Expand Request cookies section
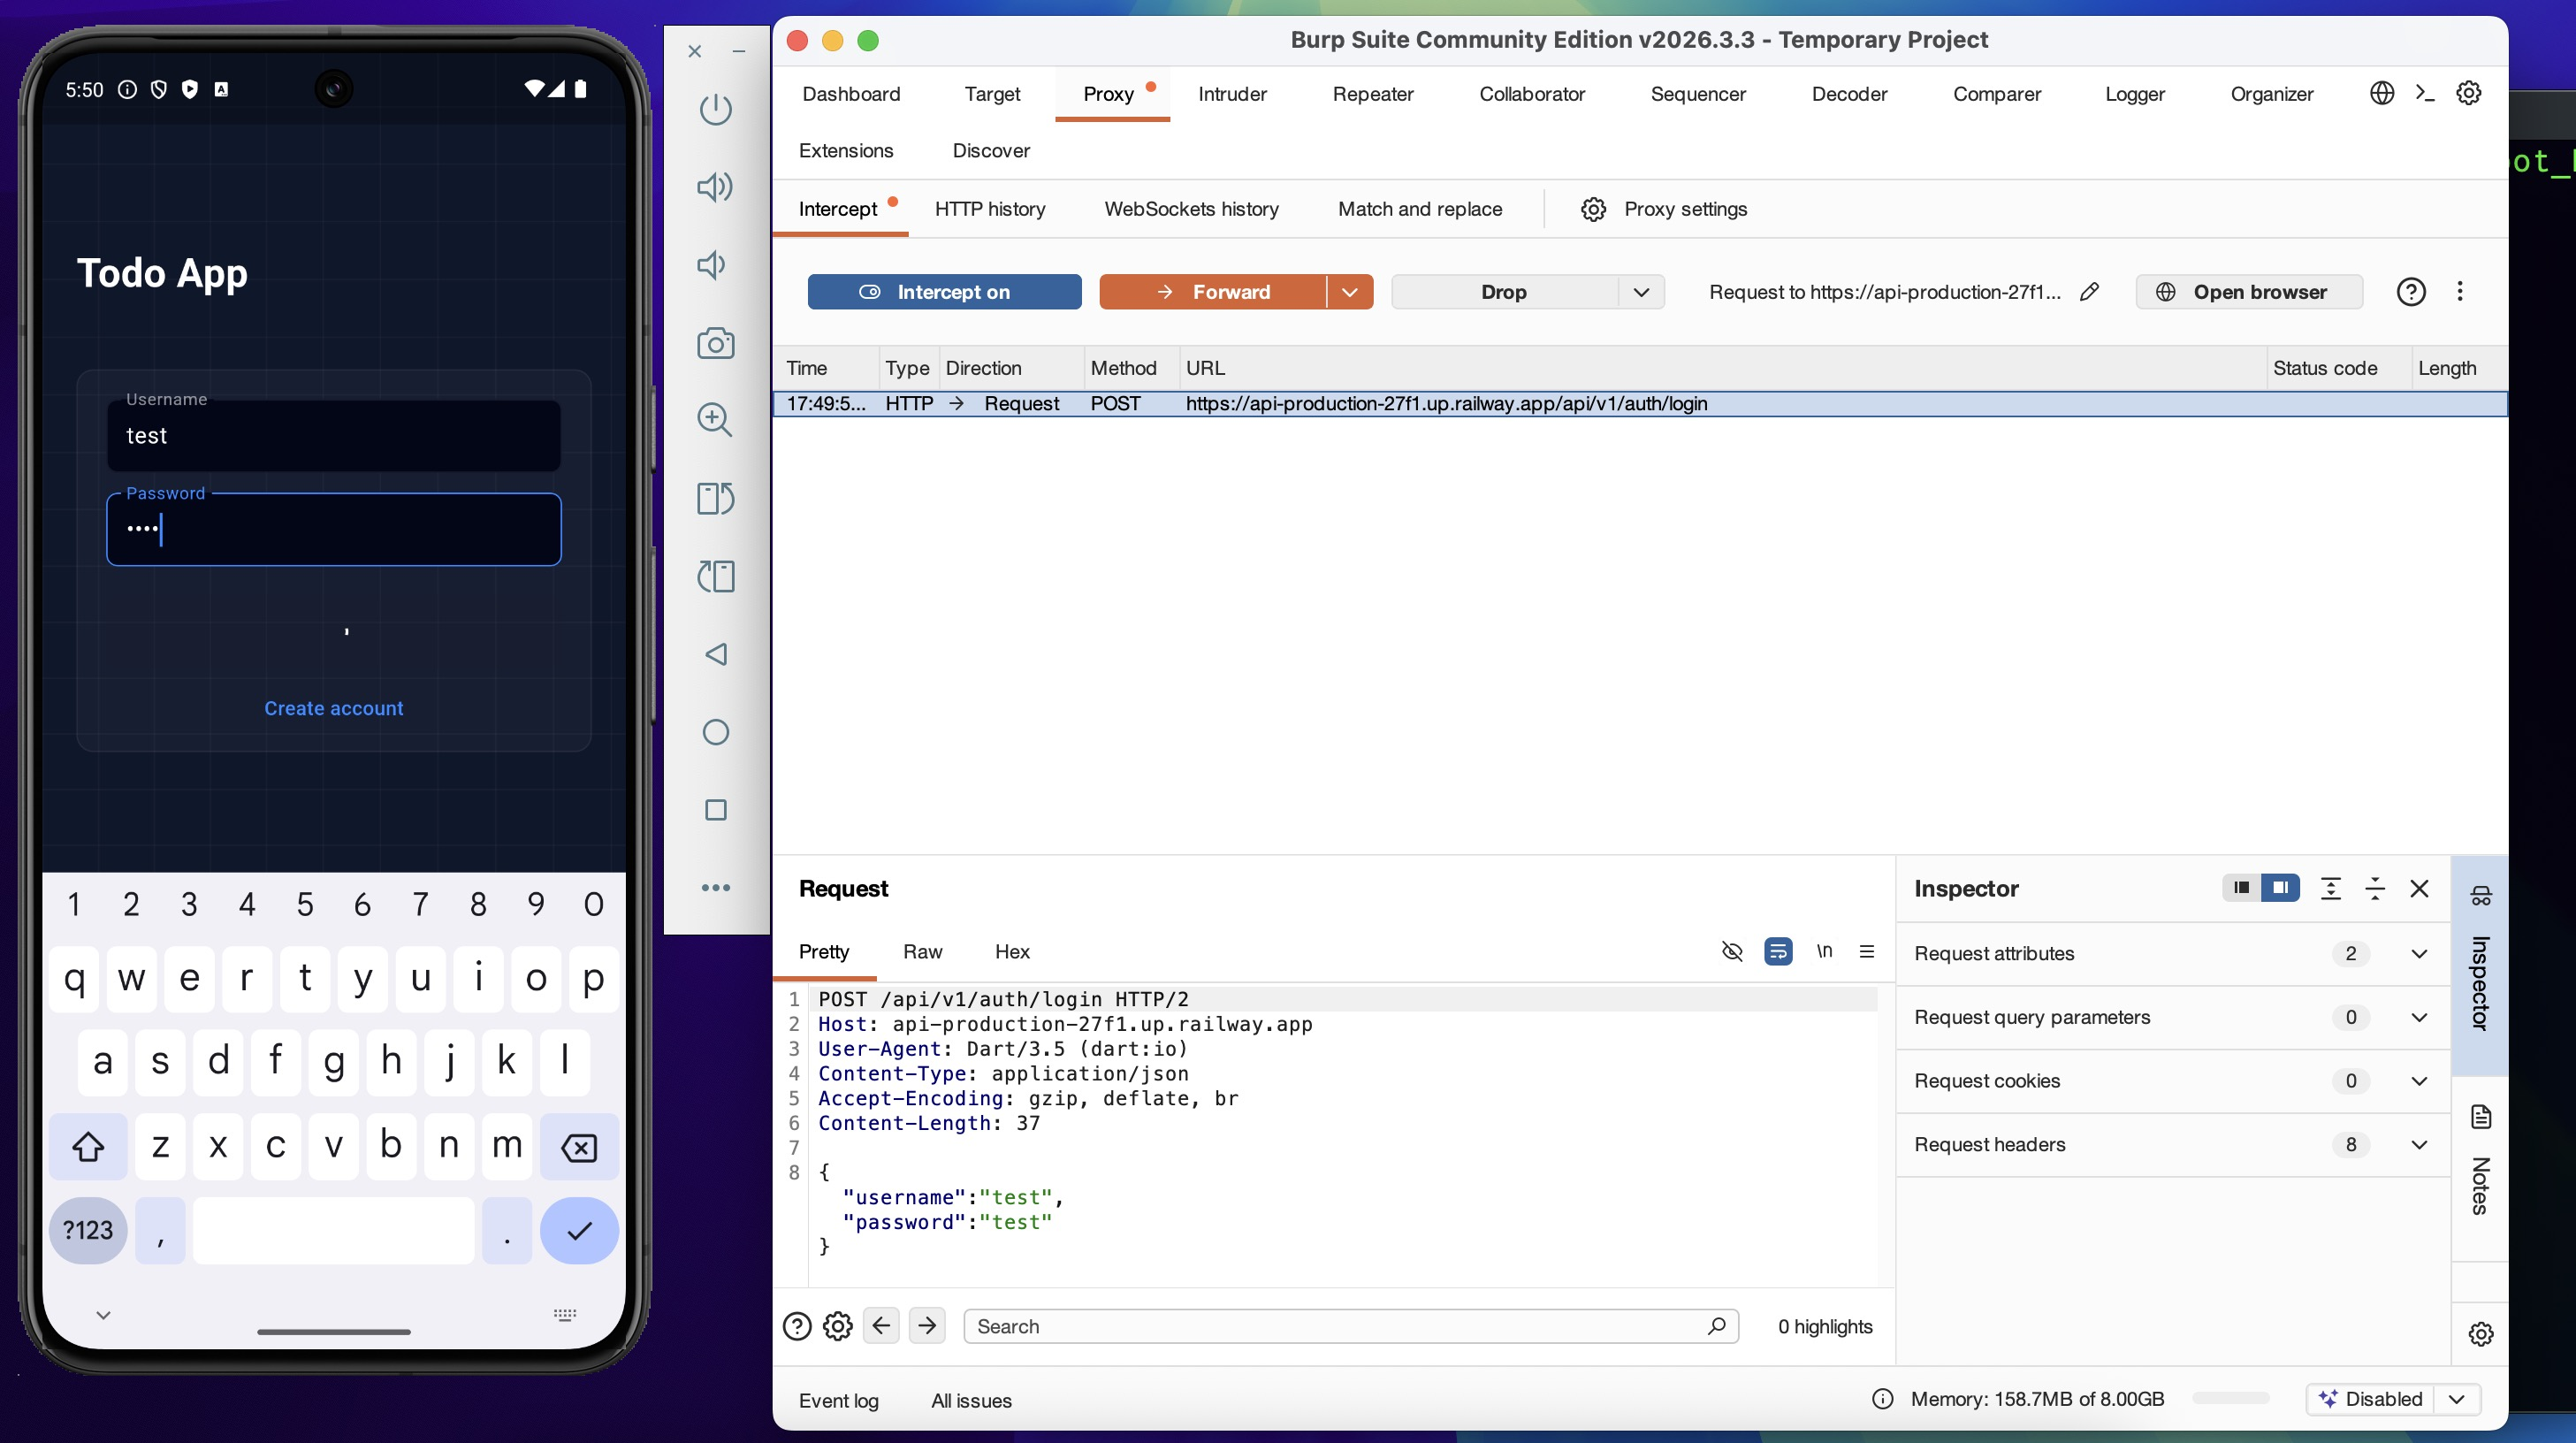 pos(2419,1081)
